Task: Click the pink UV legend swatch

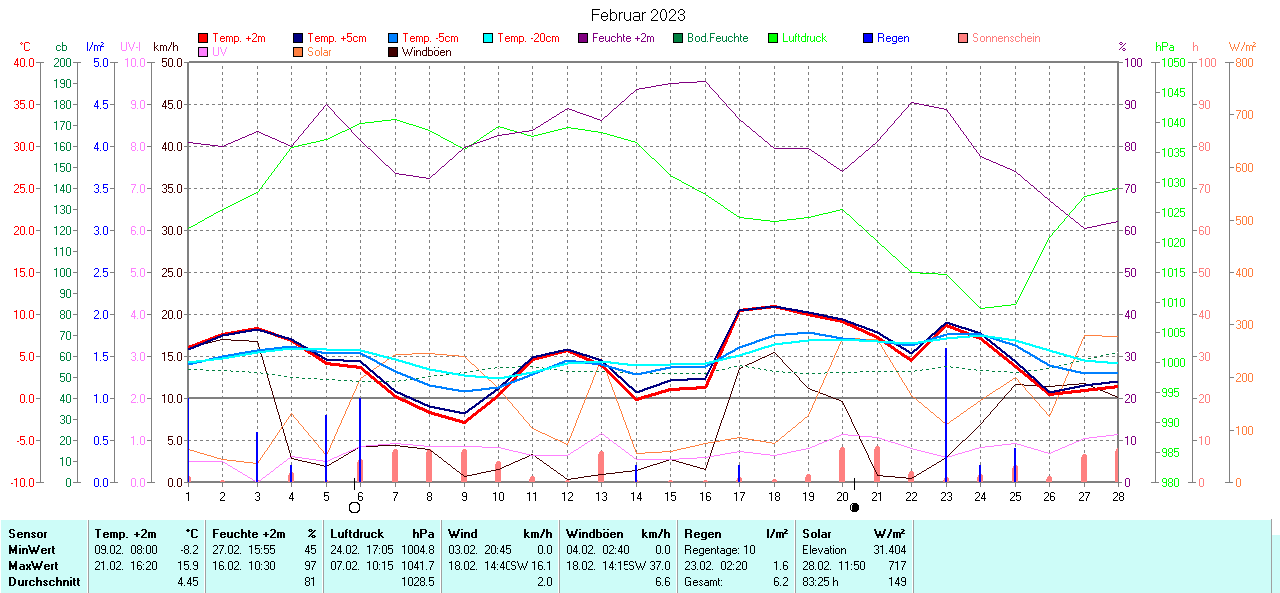Action: pyautogui.click(x=203, y=52)
